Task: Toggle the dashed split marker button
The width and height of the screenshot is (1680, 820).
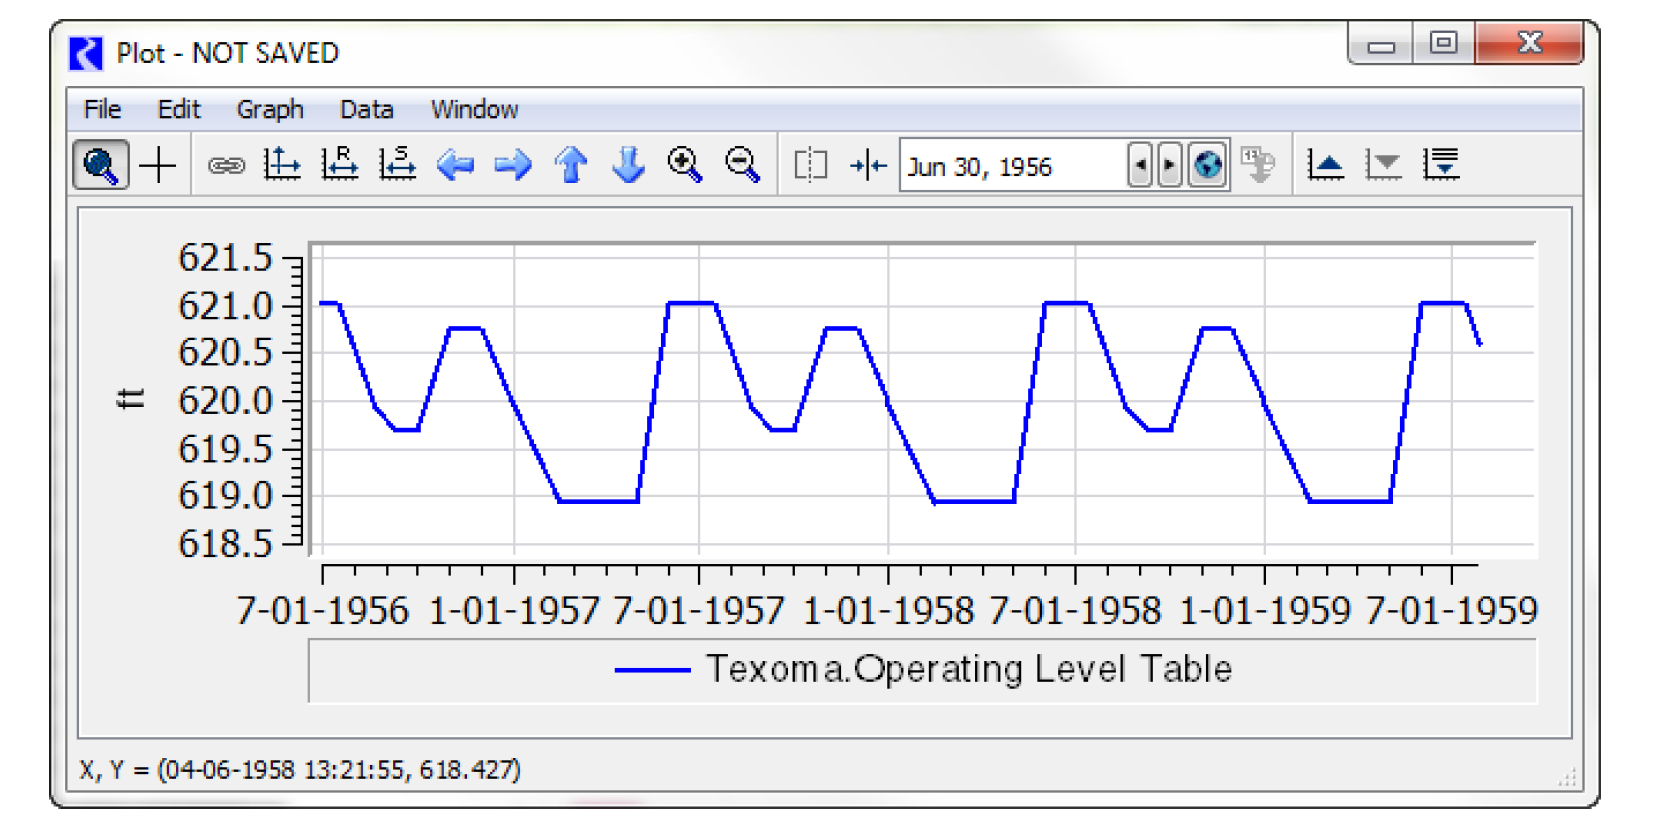Action: tap(810, 165)
